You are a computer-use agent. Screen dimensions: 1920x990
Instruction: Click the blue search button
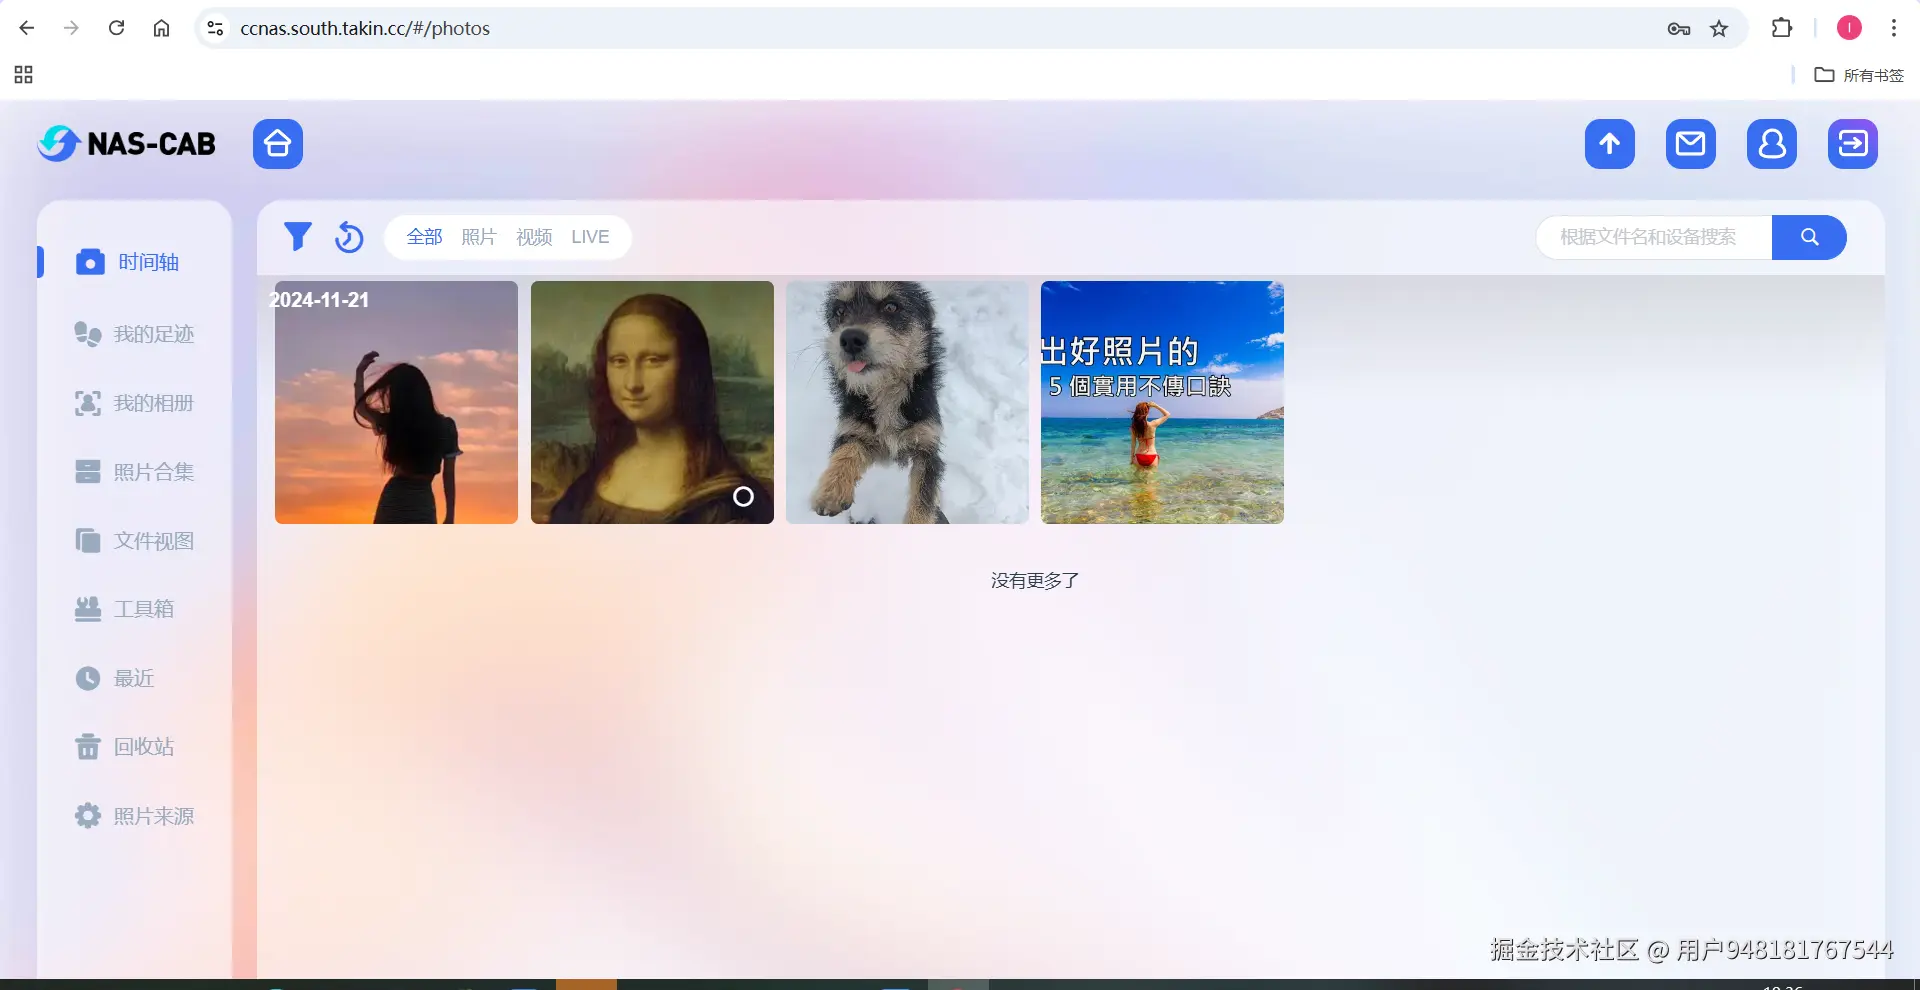coord(1809,237)
